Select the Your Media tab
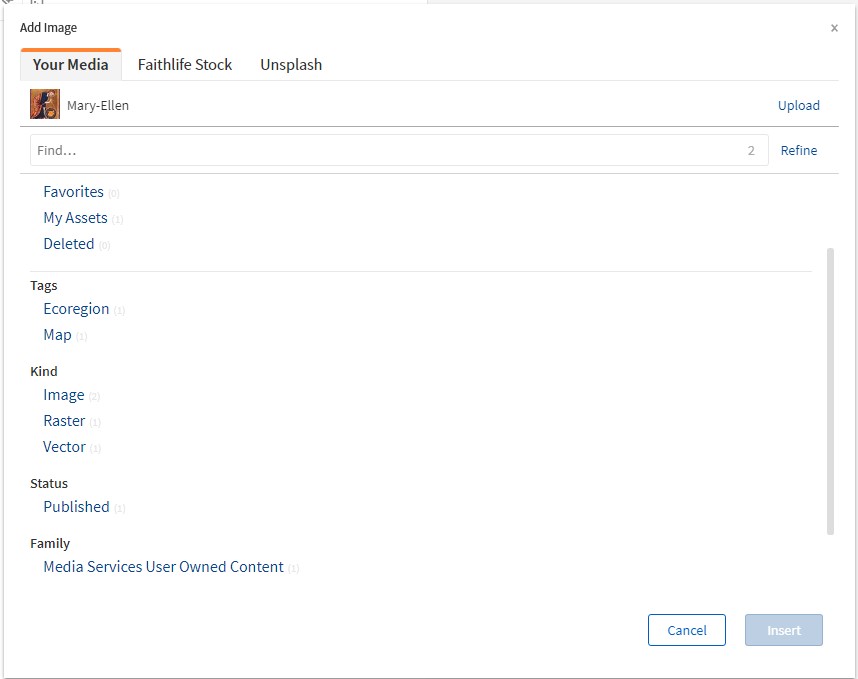 pos(70,64)
